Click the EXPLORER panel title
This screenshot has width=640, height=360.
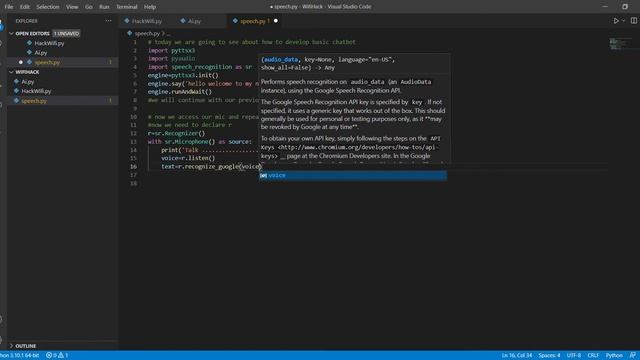(27, 21)
